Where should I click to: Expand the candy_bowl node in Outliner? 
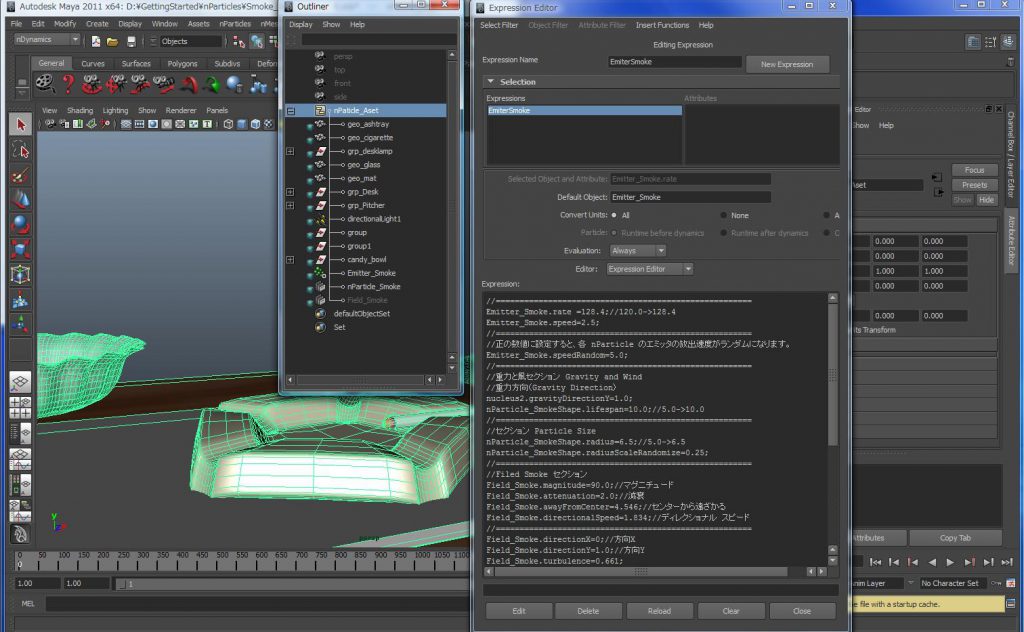tap(291, 260)
